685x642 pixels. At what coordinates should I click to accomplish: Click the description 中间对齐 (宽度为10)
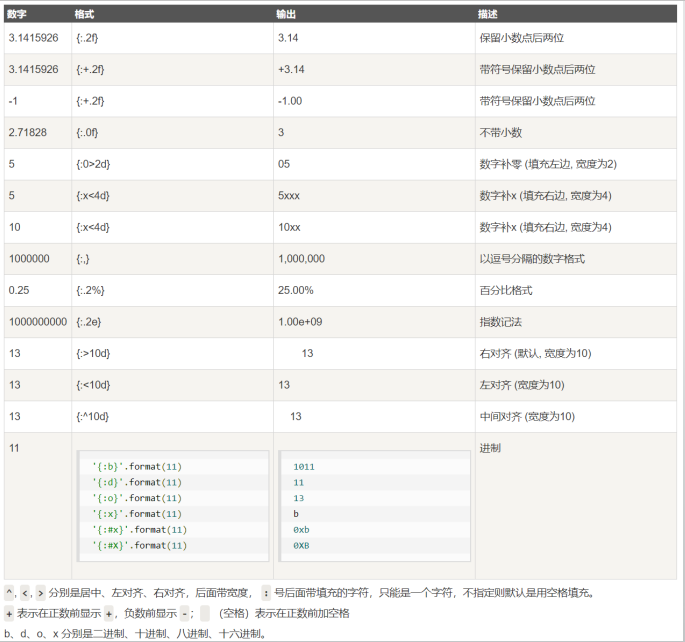(527, 416)
